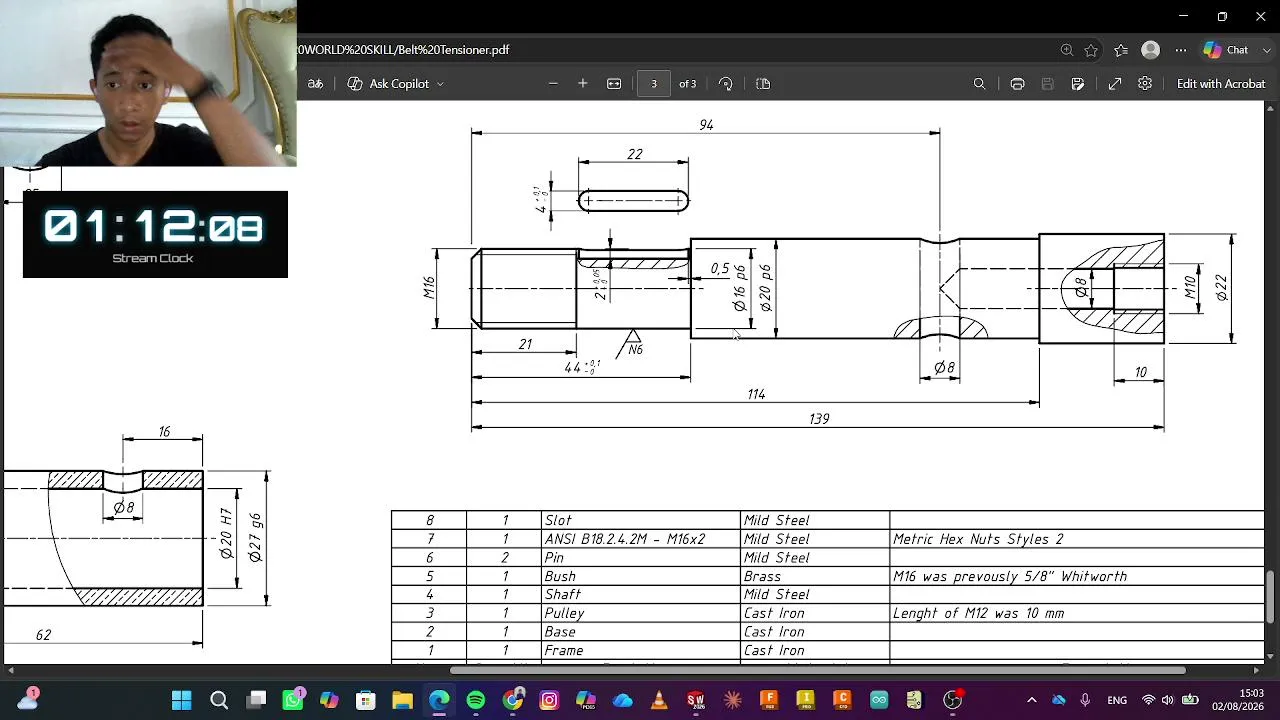
Task: Click the 114 dimension on shaft drawing
Action: (x=756, y=395)
